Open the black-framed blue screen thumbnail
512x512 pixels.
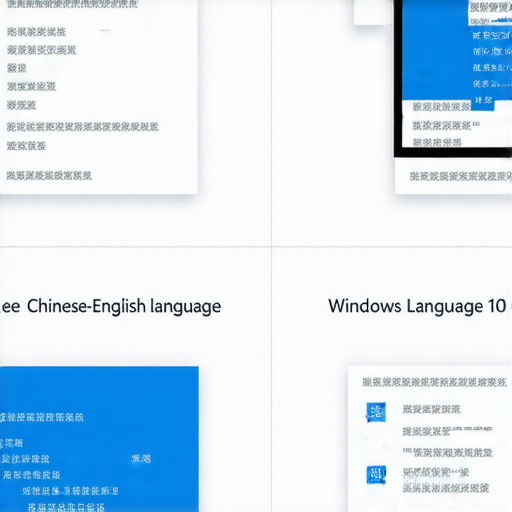[453, 78]
